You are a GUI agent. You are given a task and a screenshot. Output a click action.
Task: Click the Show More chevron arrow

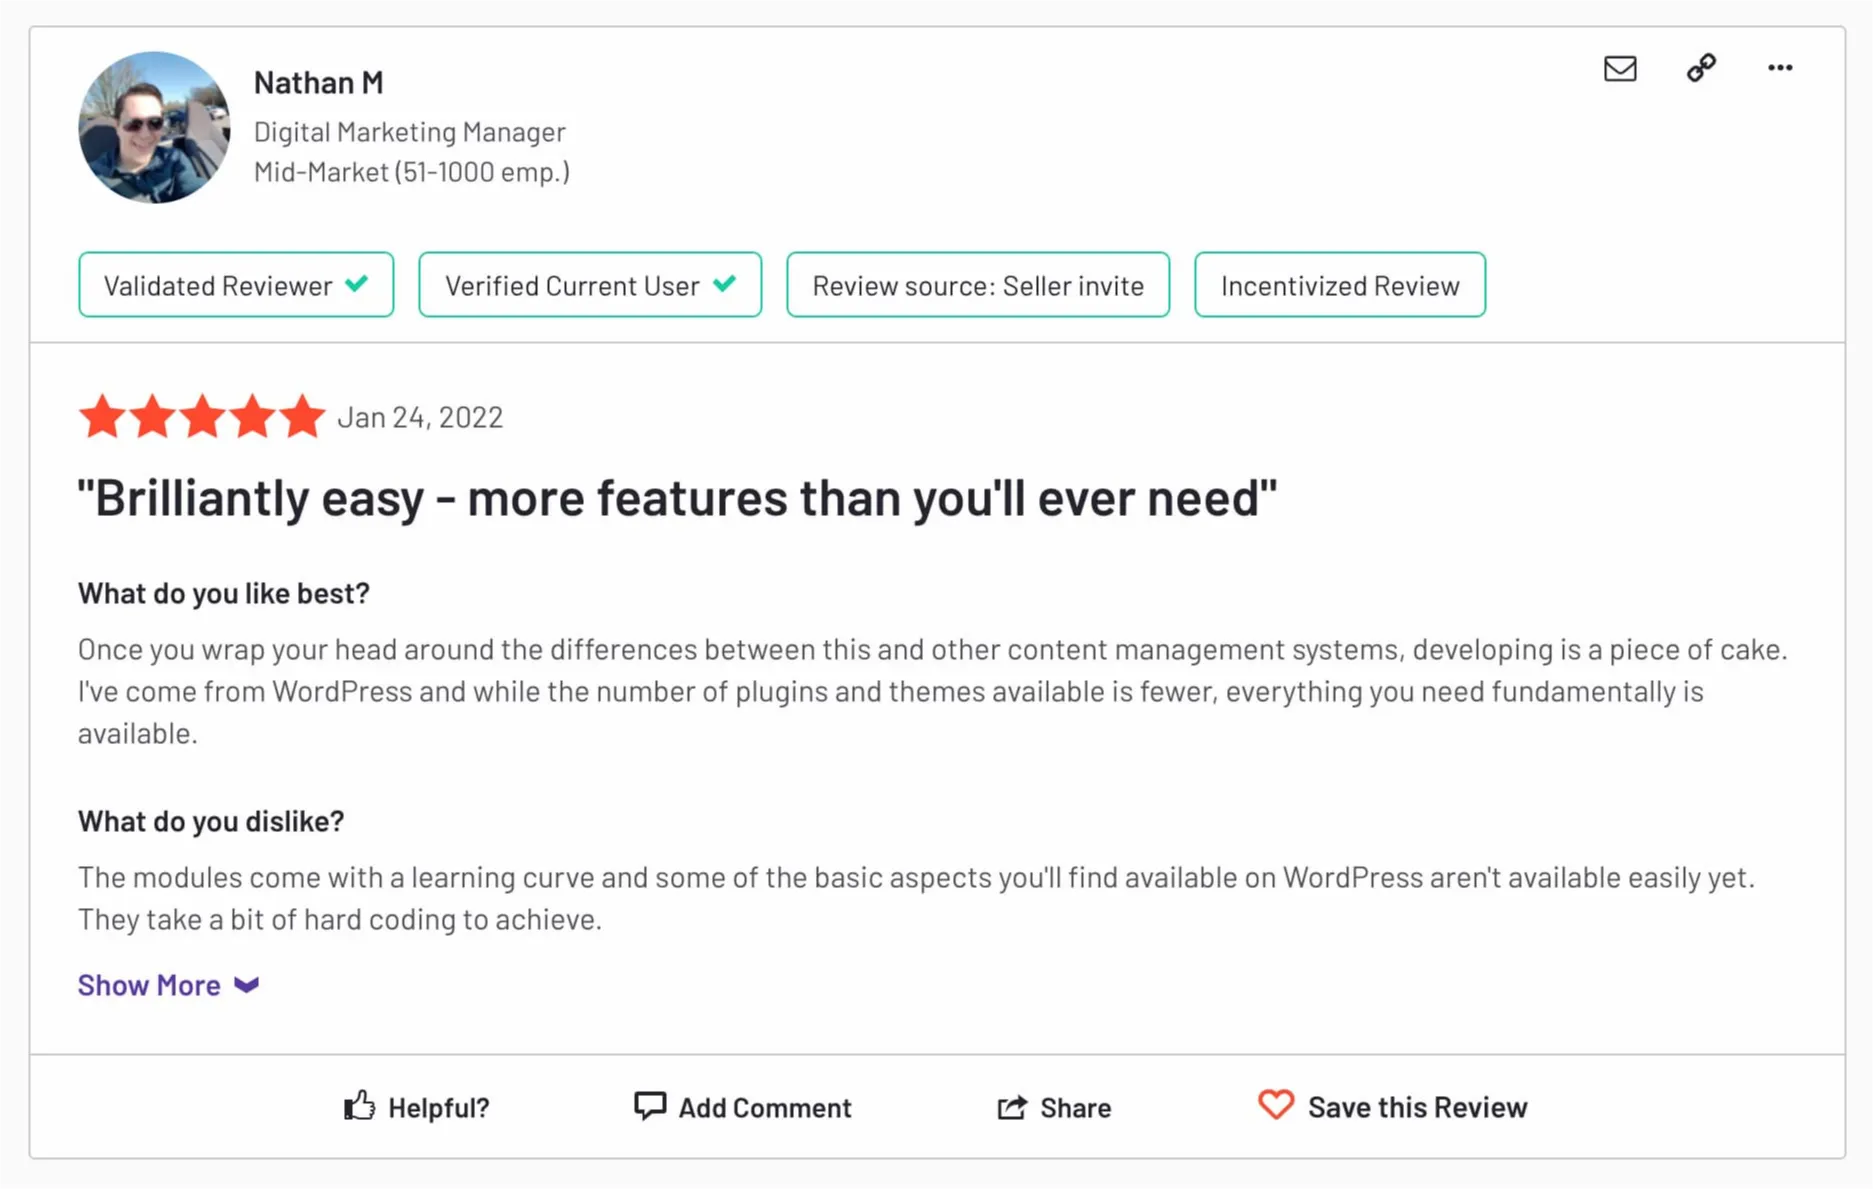pos(247,985)
